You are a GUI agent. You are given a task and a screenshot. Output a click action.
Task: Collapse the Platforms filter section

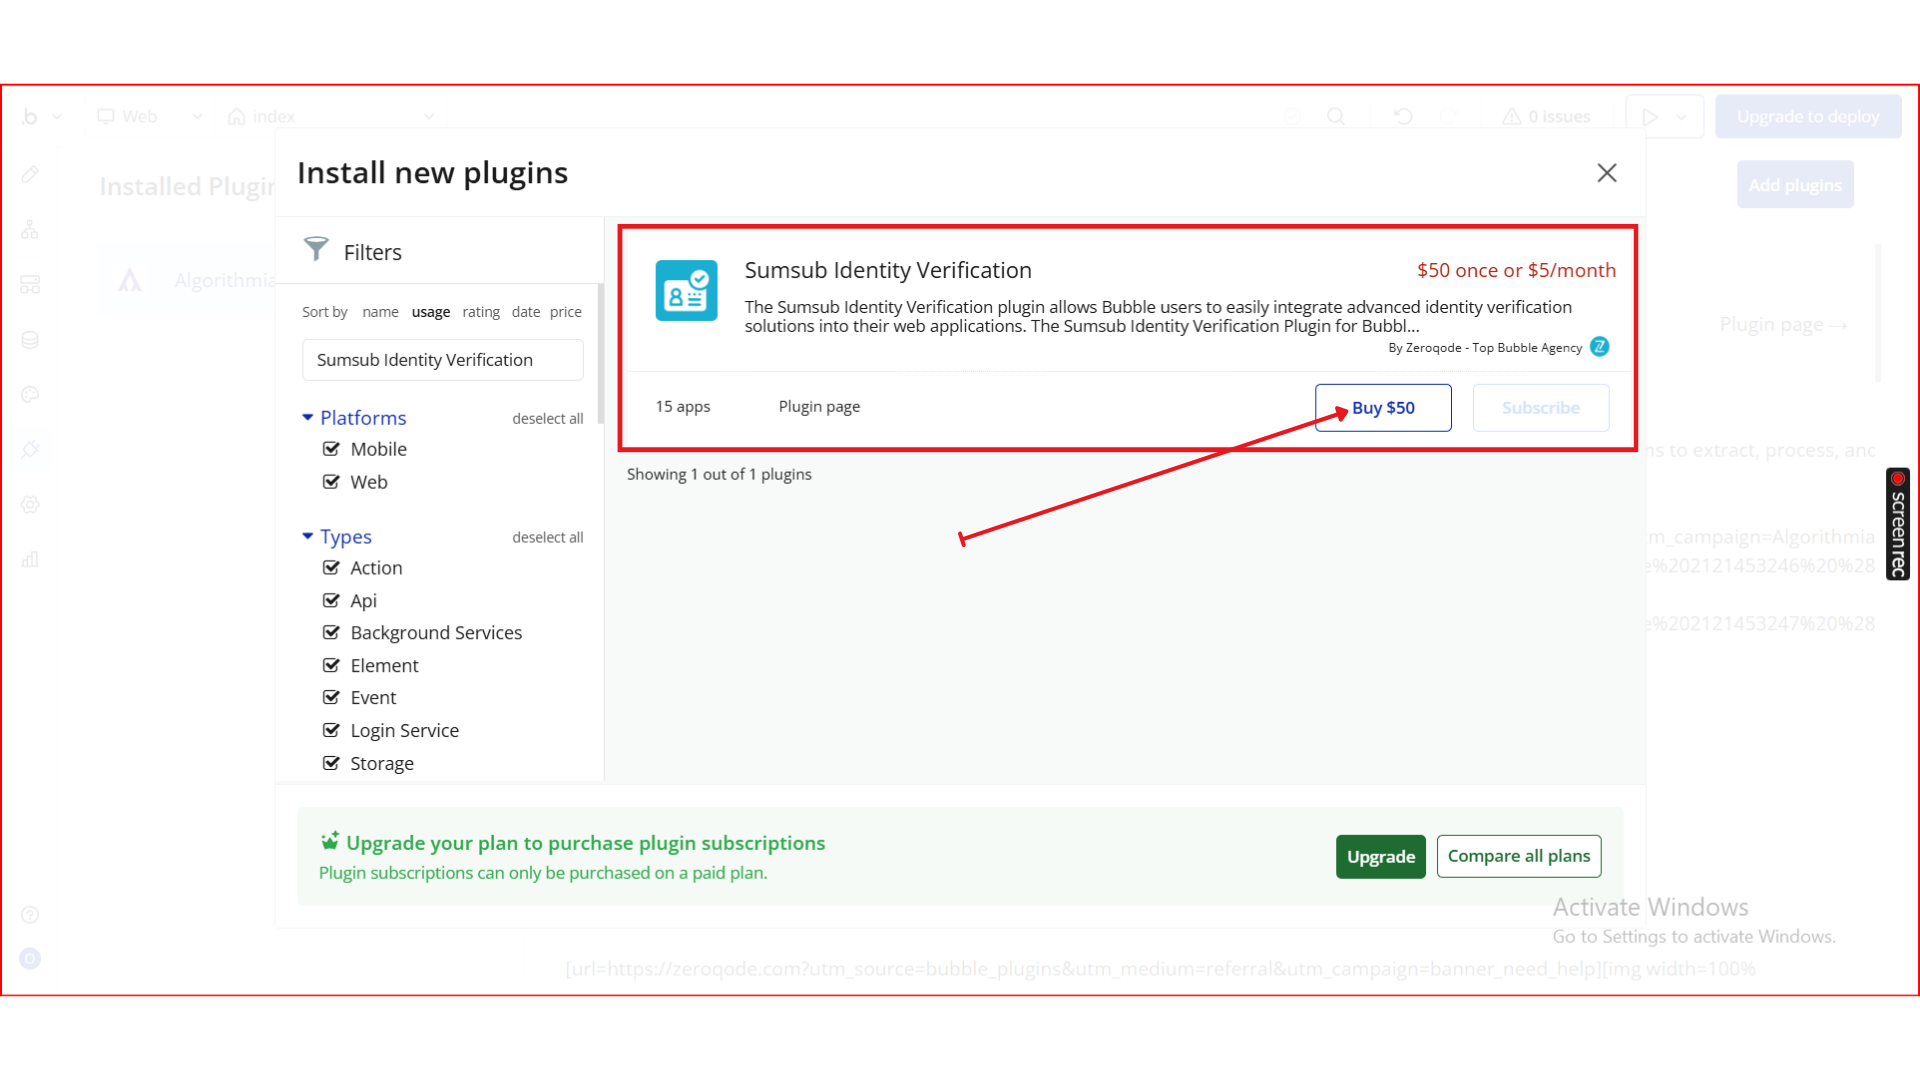coord(308,418)
